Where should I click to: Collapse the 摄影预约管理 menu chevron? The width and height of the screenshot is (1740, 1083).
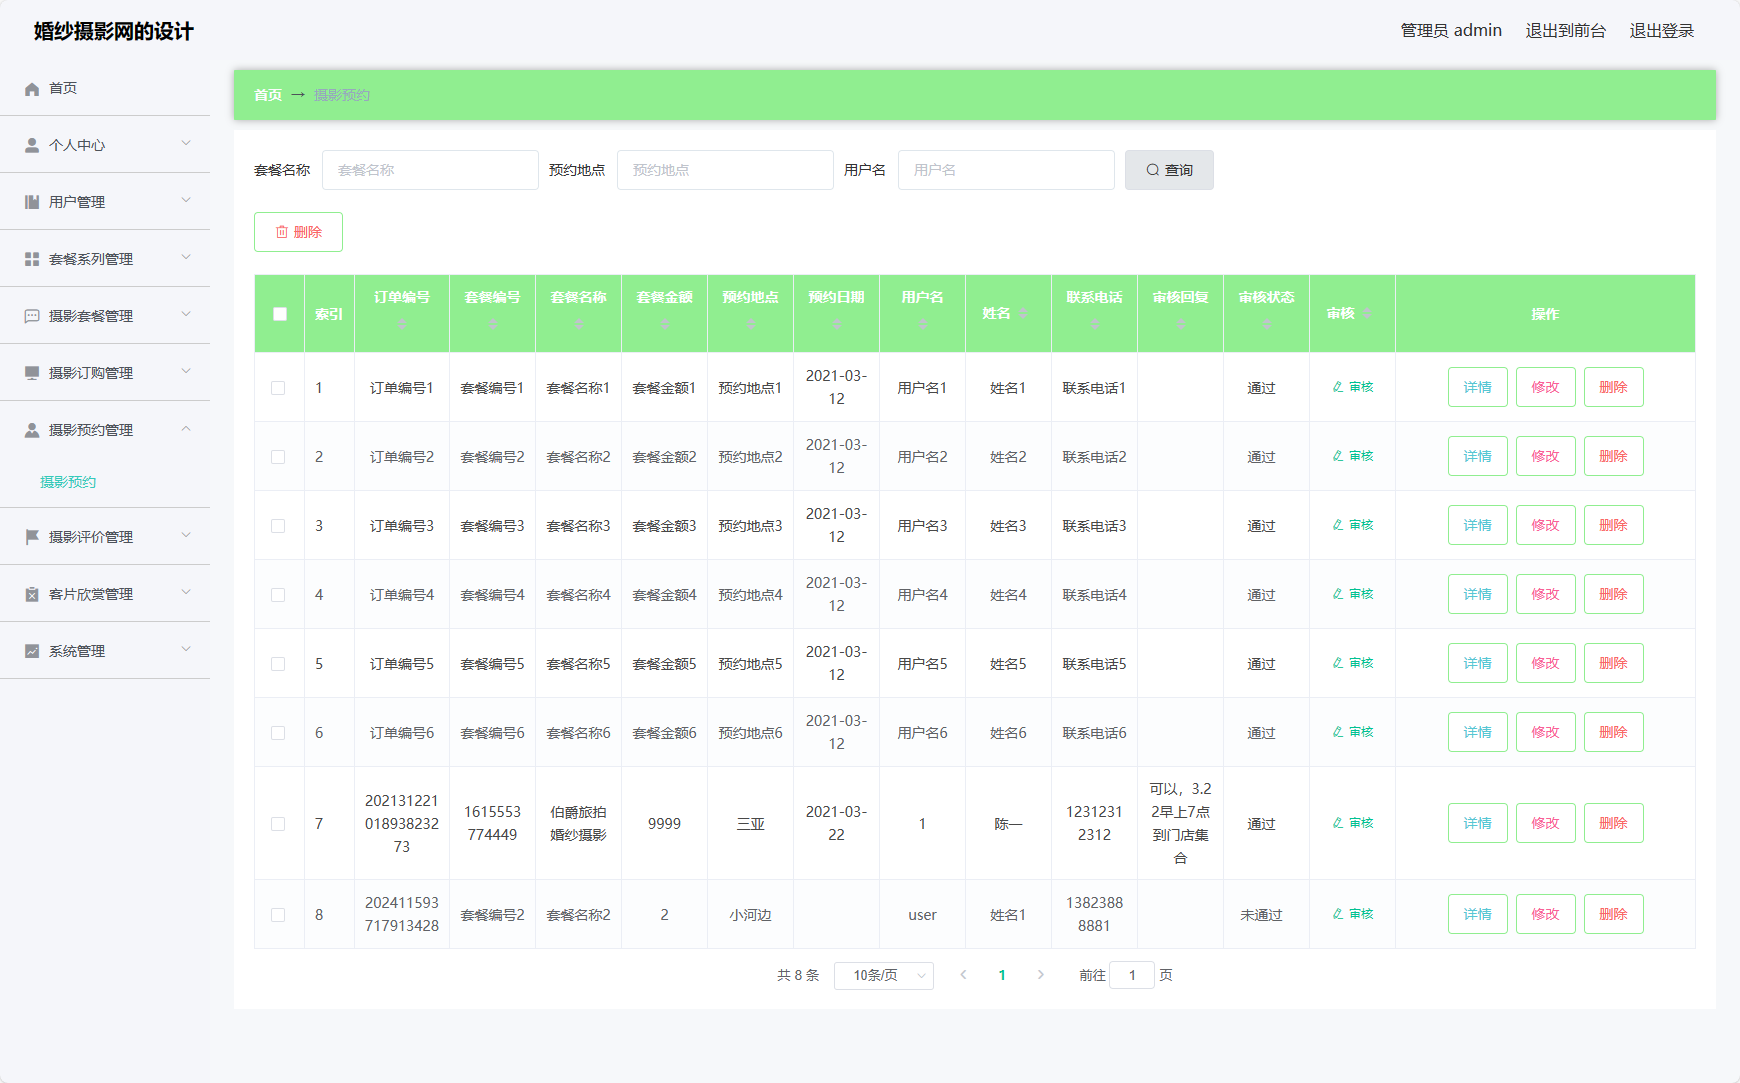tap(186, 429)
